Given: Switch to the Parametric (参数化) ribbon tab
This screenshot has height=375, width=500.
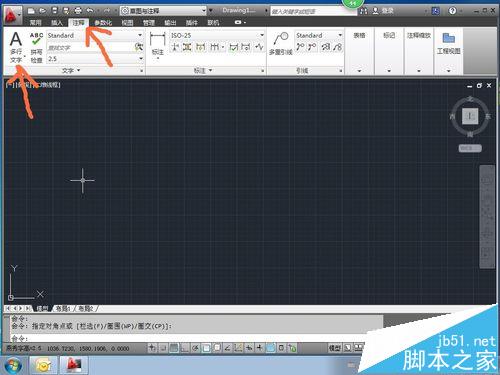Looking at the screenshot, I should [103, 23].
